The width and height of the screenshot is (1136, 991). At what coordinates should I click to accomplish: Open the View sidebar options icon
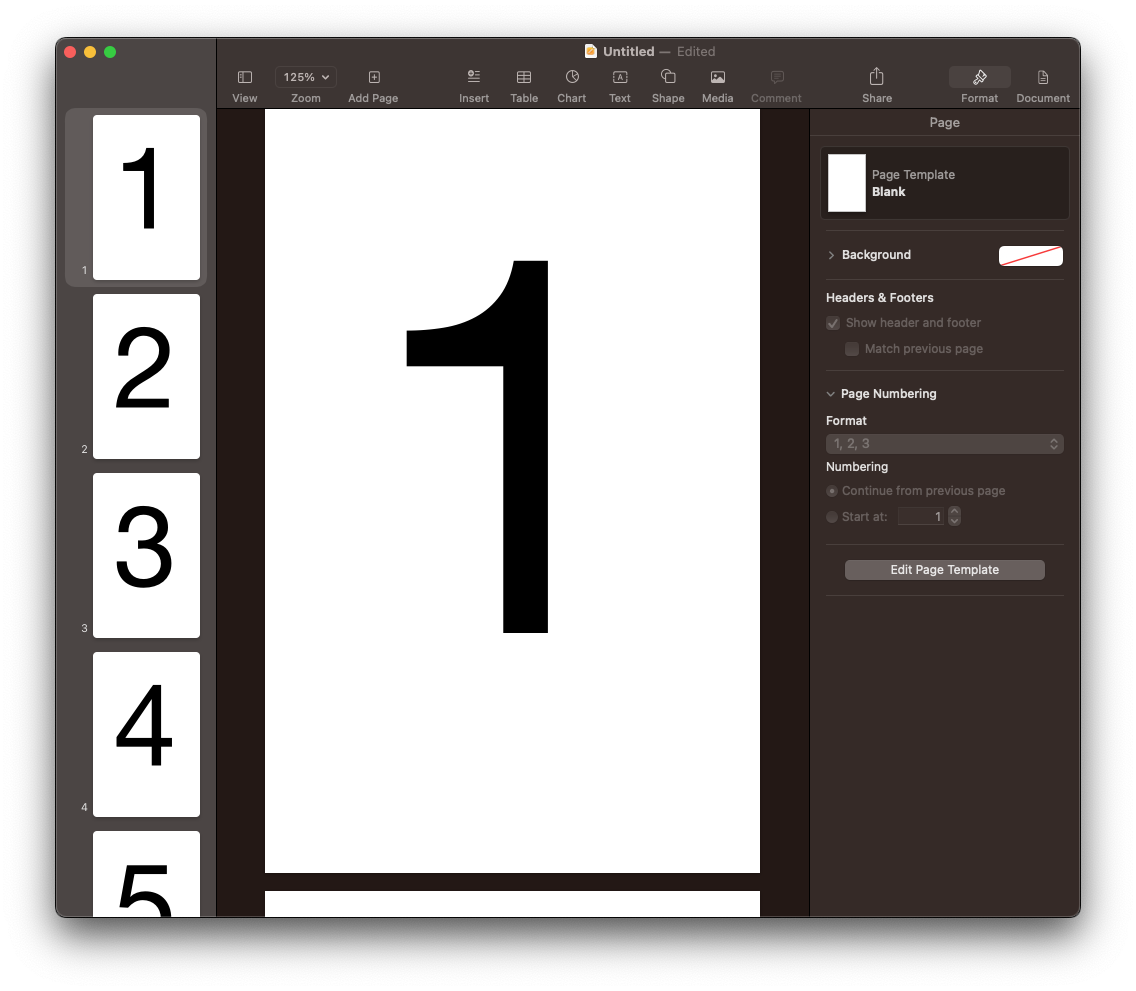pyautogui.click(x=245, y=78)
